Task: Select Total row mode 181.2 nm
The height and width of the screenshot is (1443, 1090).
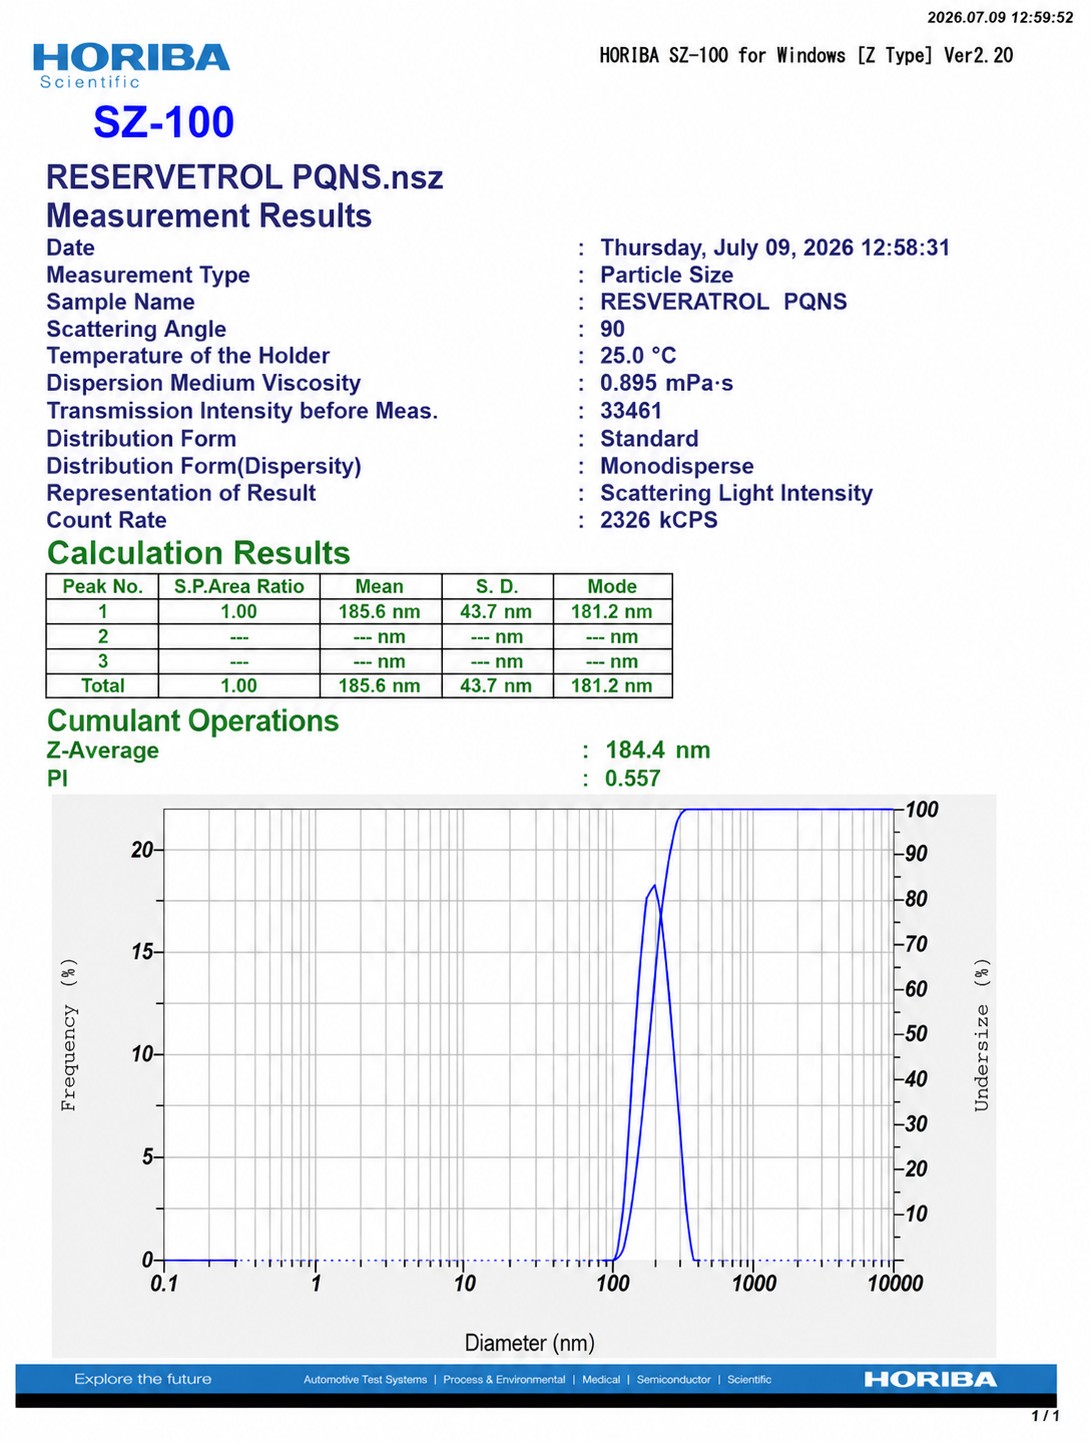Action: click(x=612, y=686)
